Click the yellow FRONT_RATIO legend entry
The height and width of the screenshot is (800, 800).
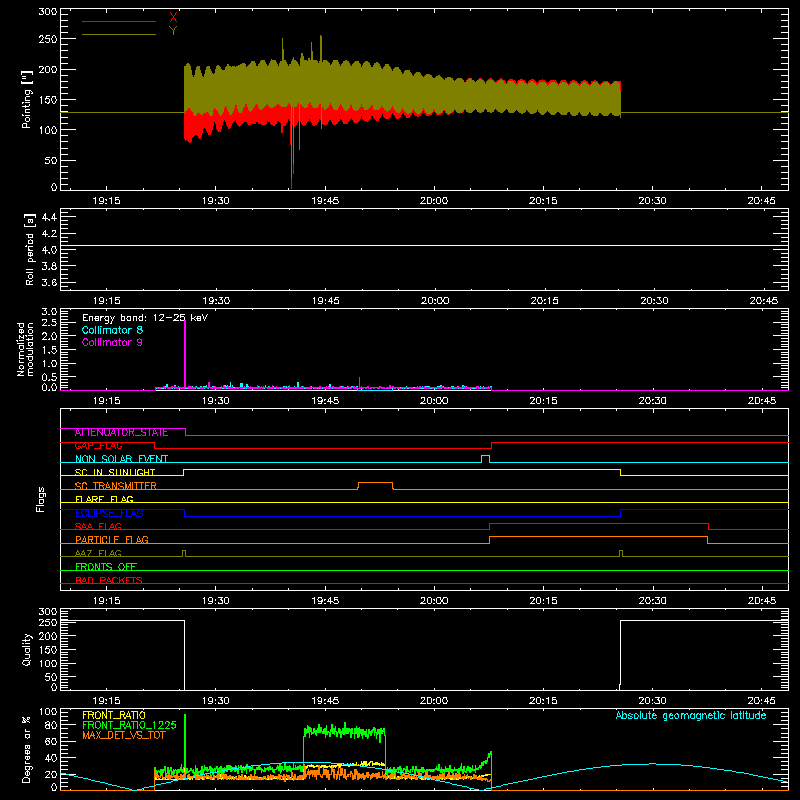[114, 715]
